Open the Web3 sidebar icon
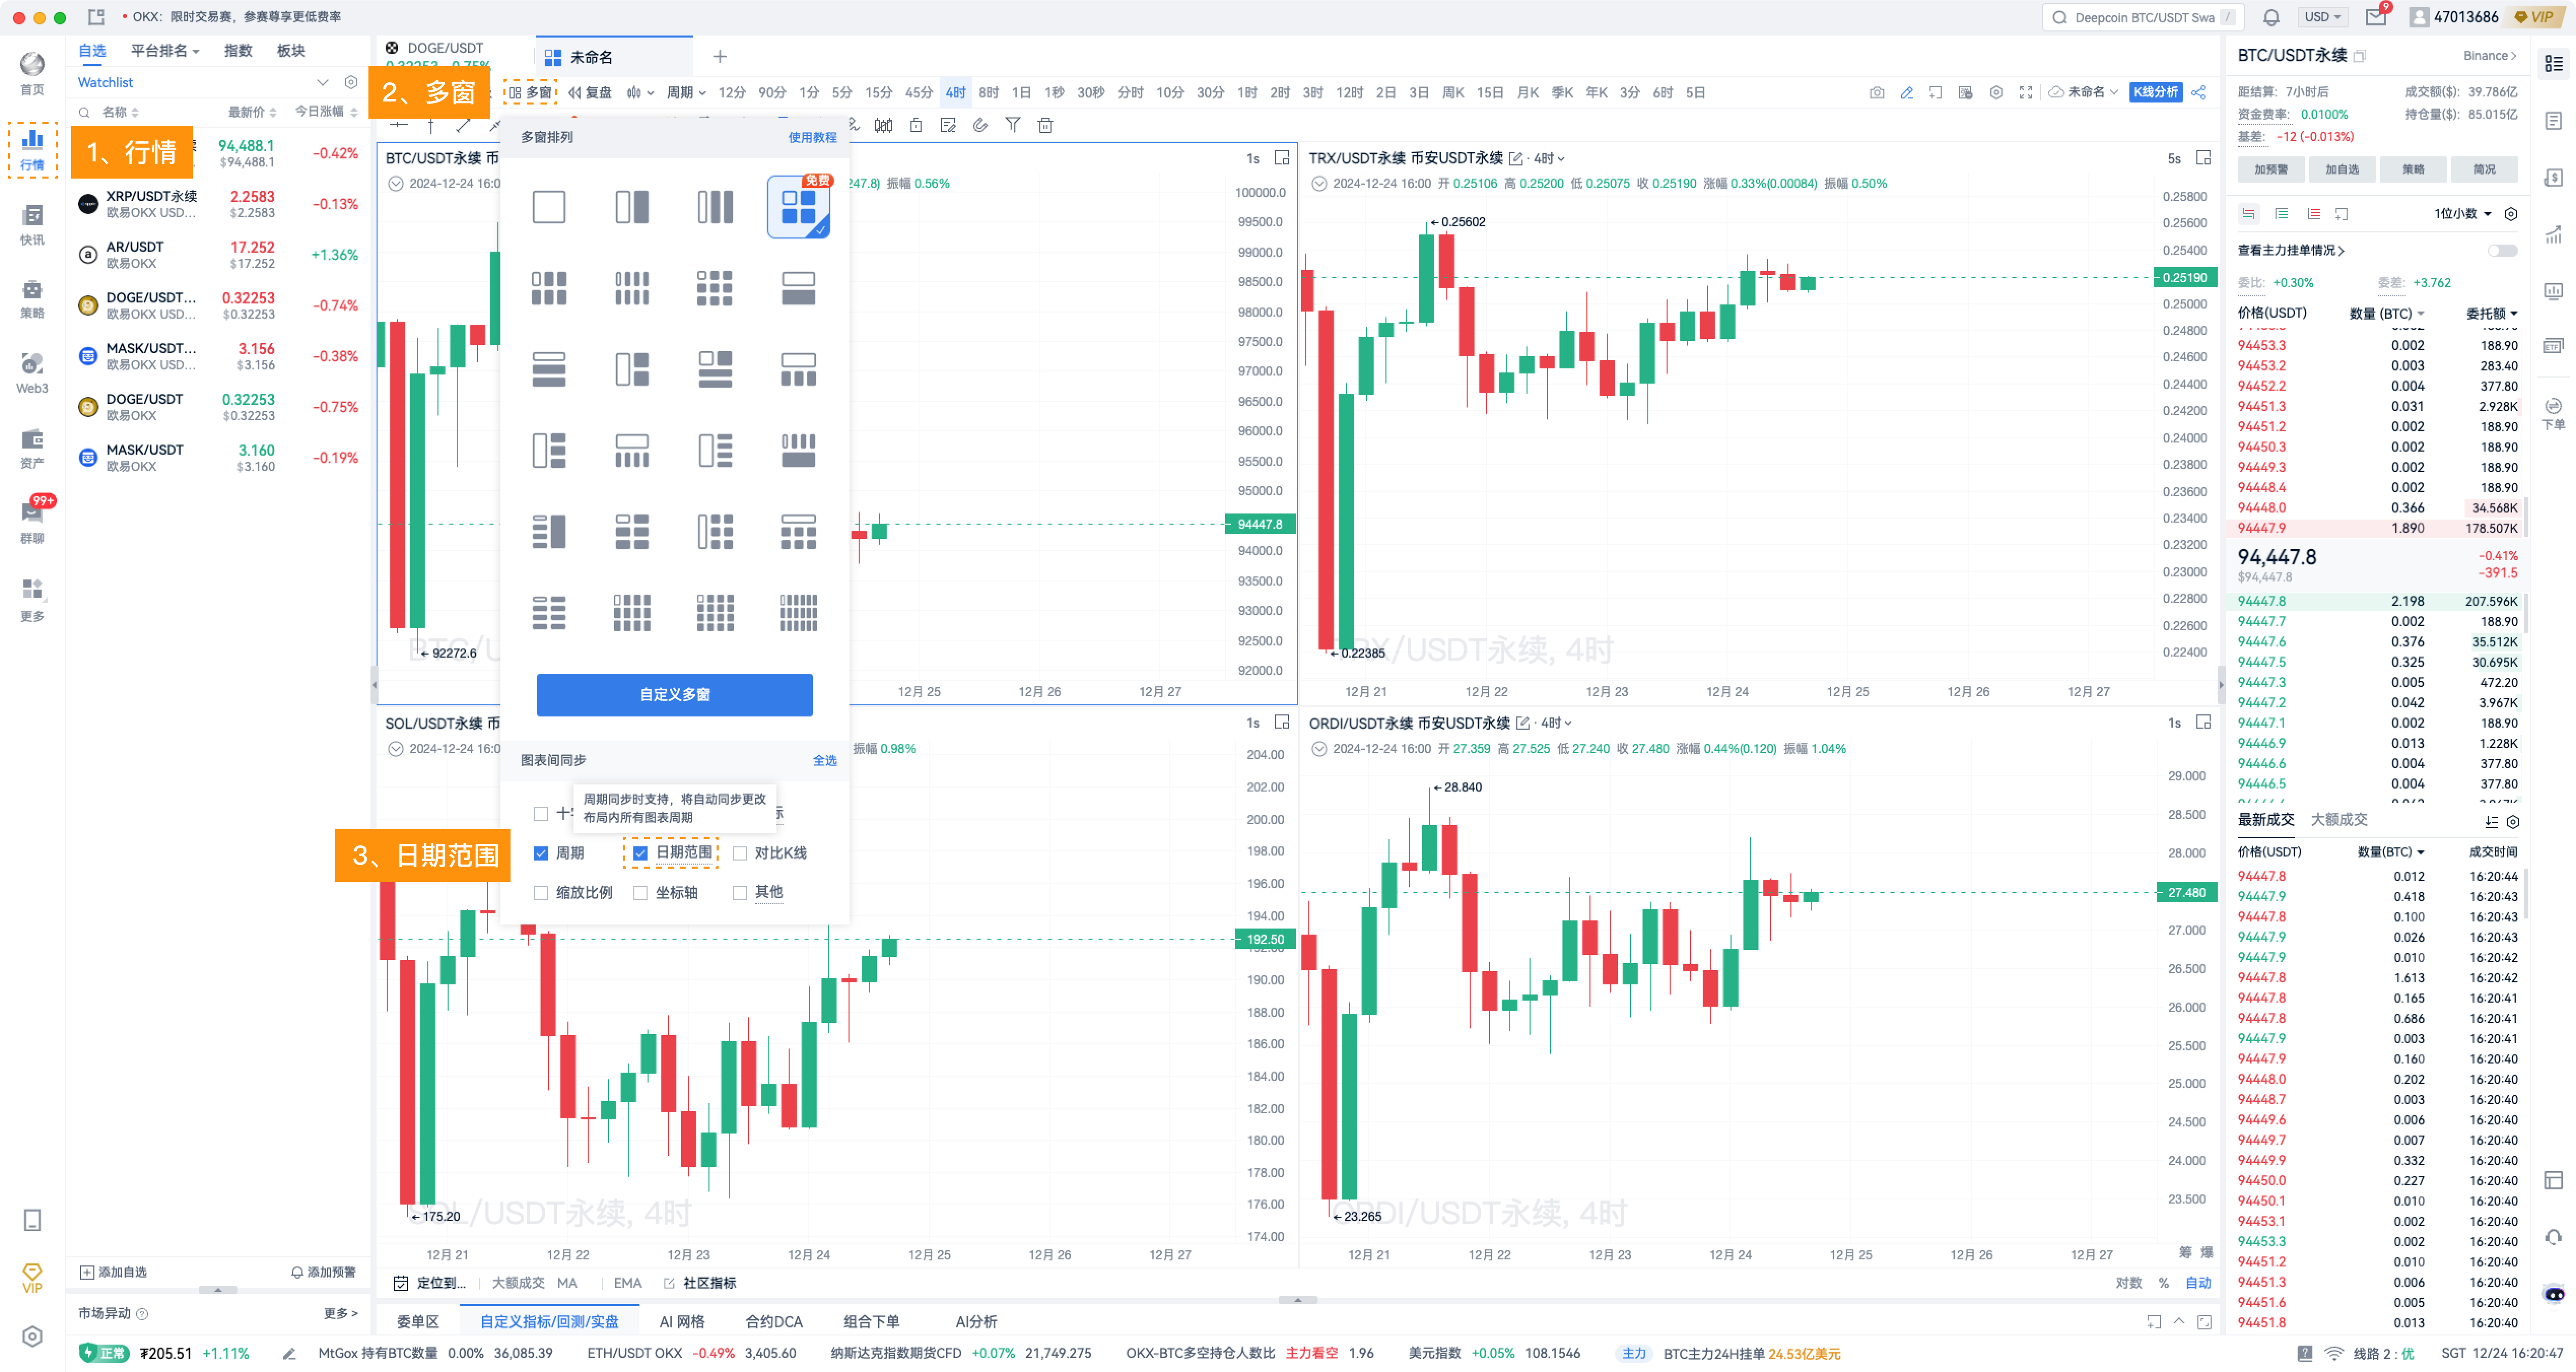 point(32,373)
